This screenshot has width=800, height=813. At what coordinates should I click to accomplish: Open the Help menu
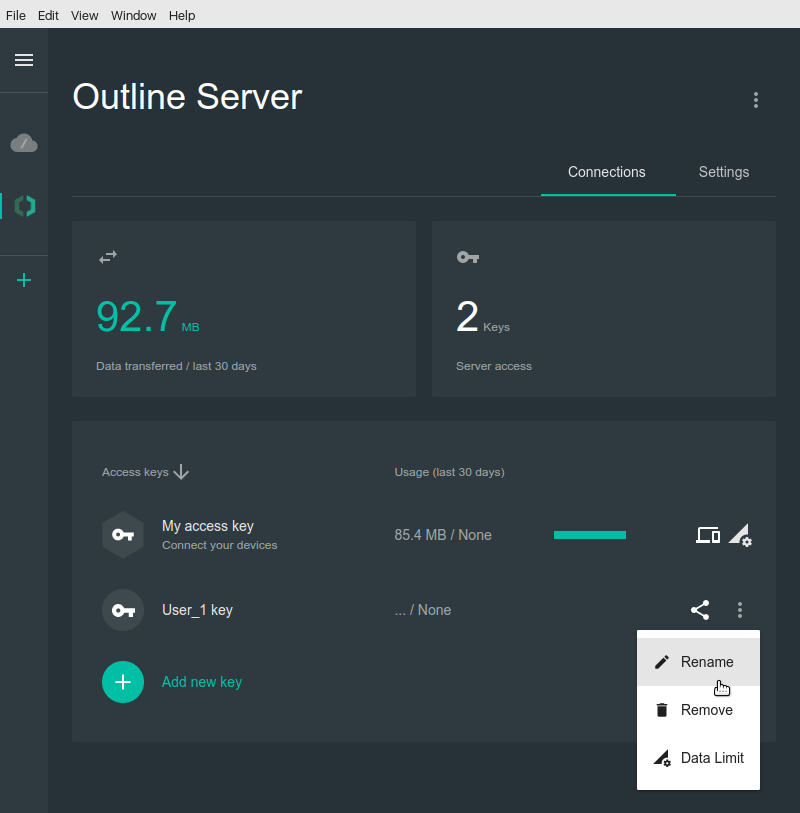(x=182, y=15)
